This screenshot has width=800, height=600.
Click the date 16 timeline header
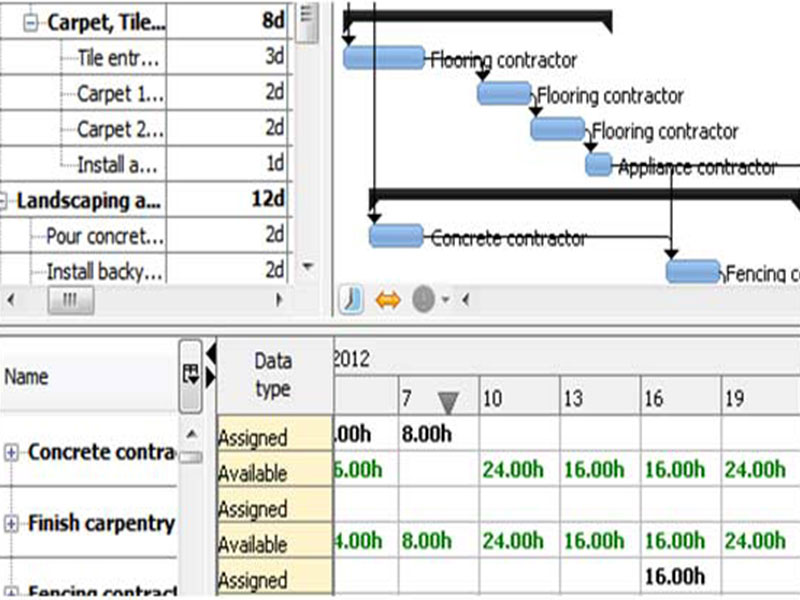pos(681,397)
